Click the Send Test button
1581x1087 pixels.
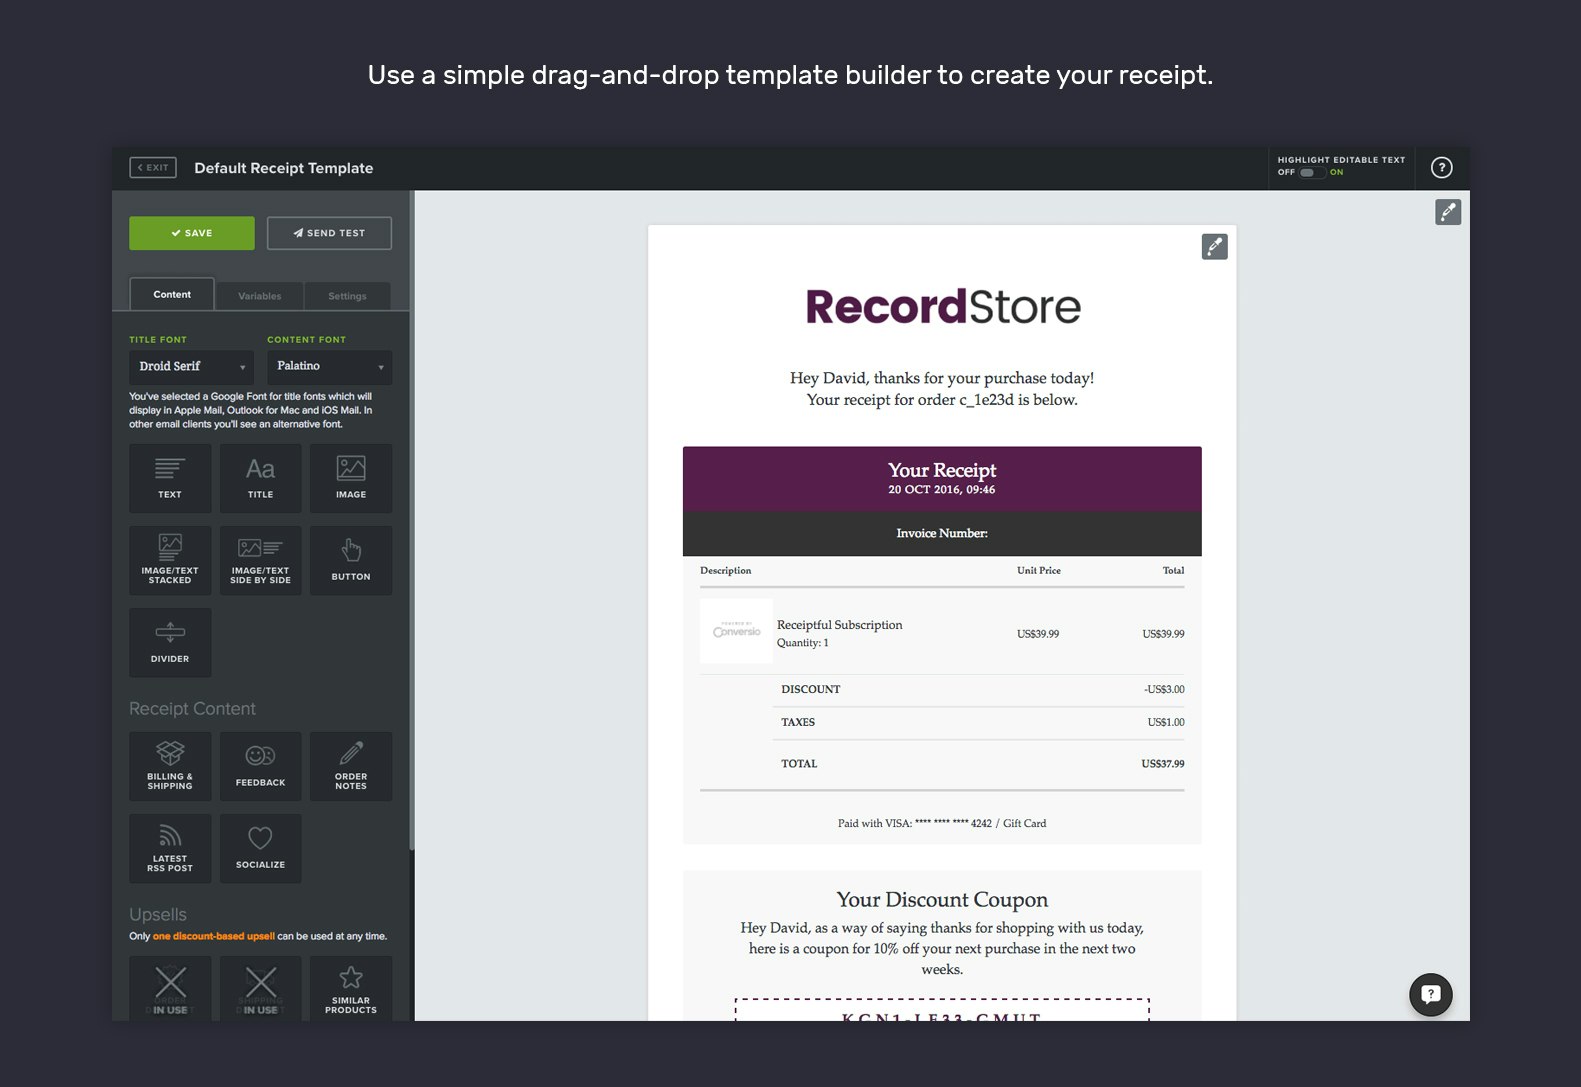pyautogui.click(x=329, y=233)
